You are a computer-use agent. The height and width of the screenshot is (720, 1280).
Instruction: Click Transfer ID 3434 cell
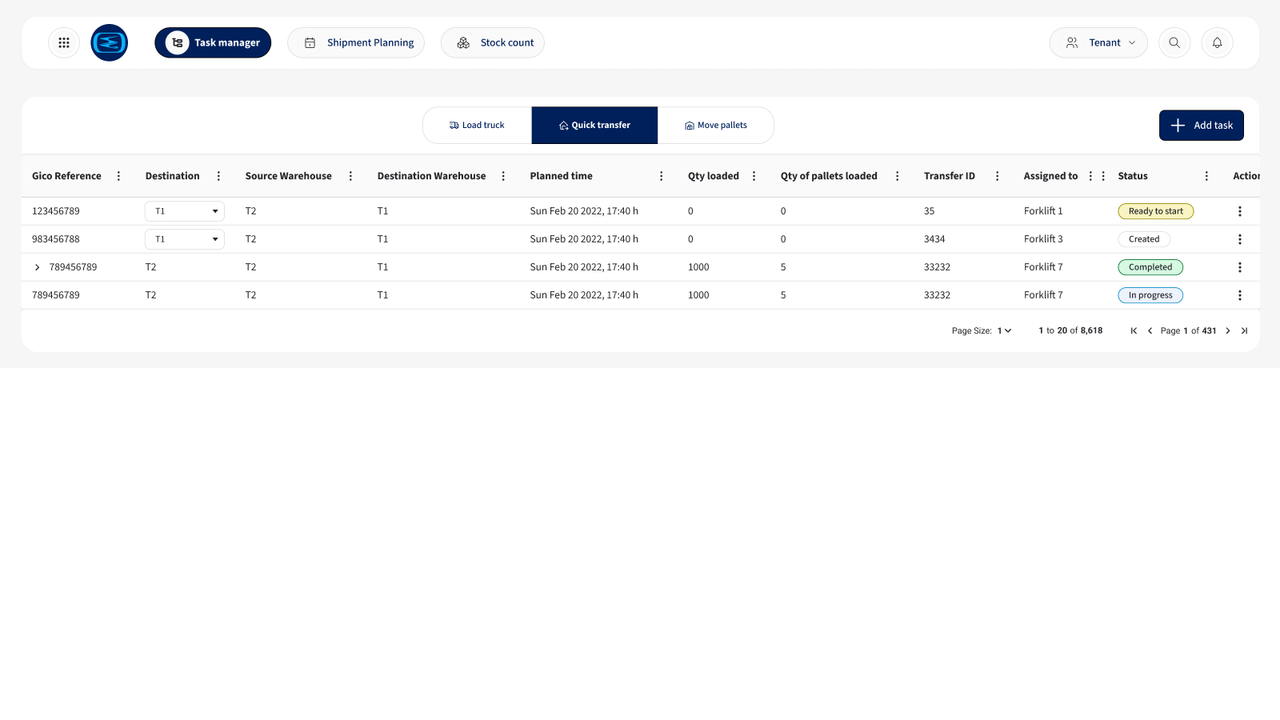point(934,239)
